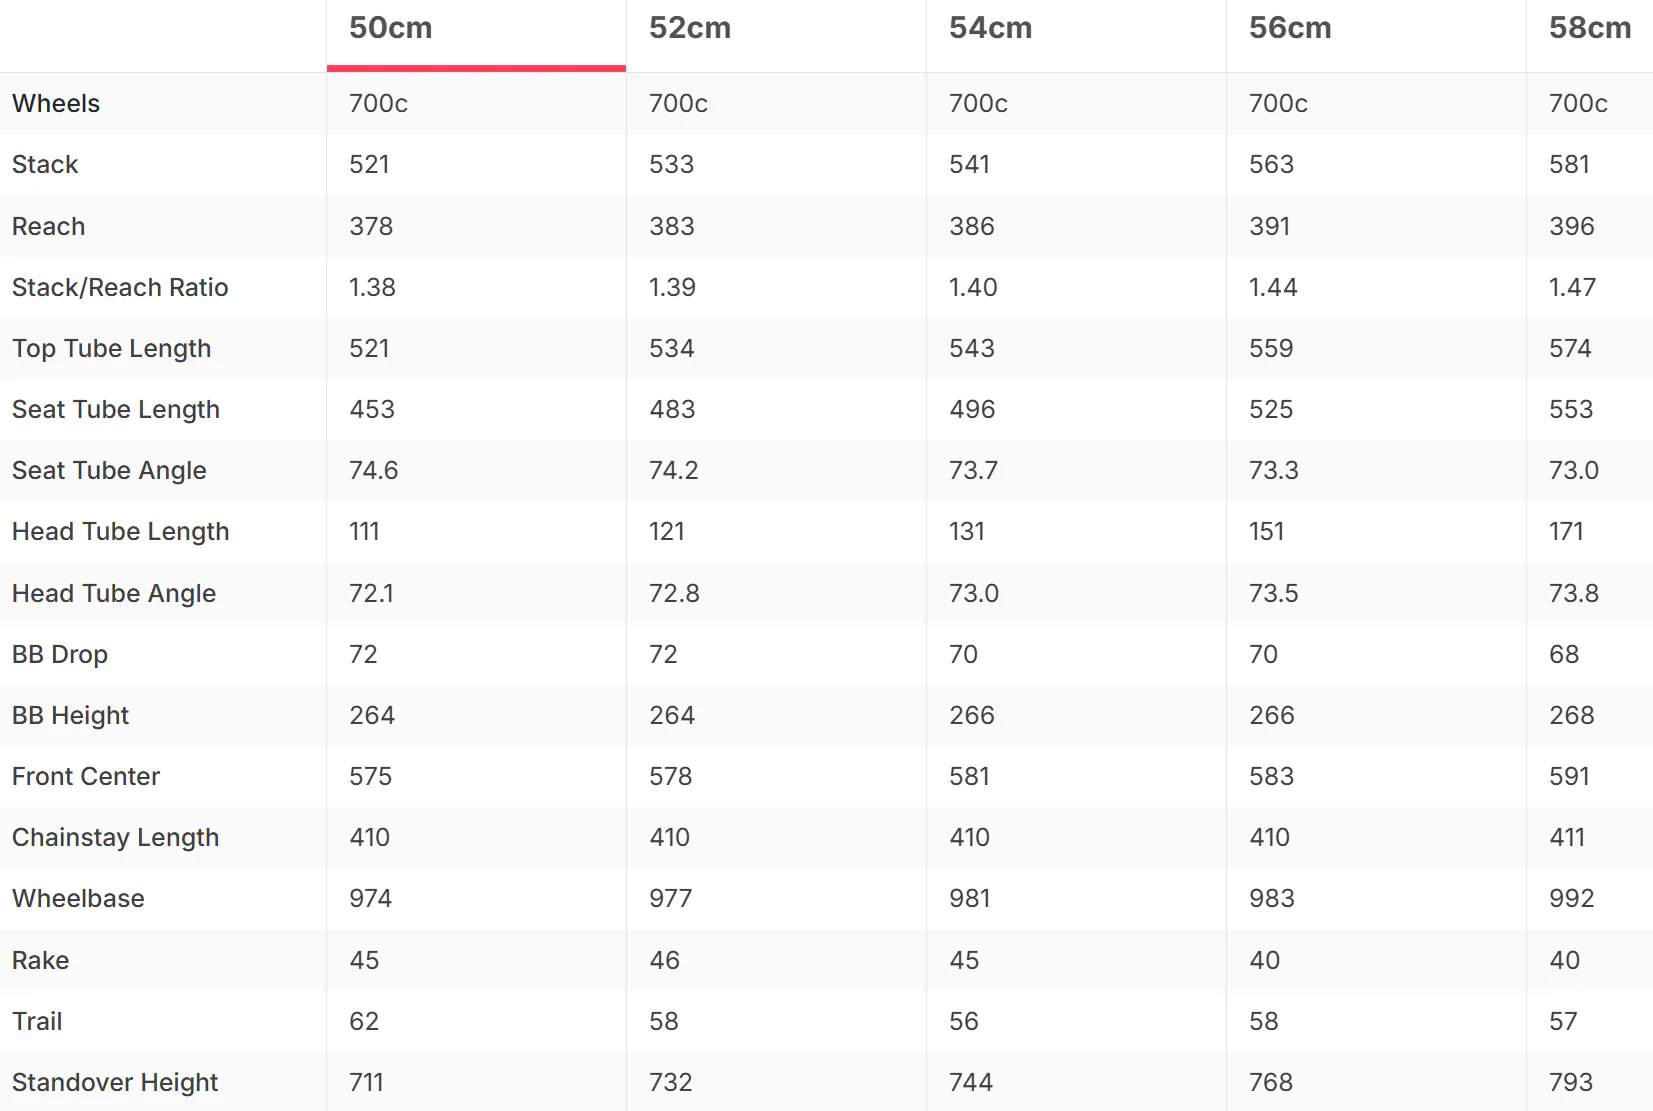Click the Front Center row label
Image resolution: width=1653 pixels, height=1111 pixels.
tap(86, 777)
